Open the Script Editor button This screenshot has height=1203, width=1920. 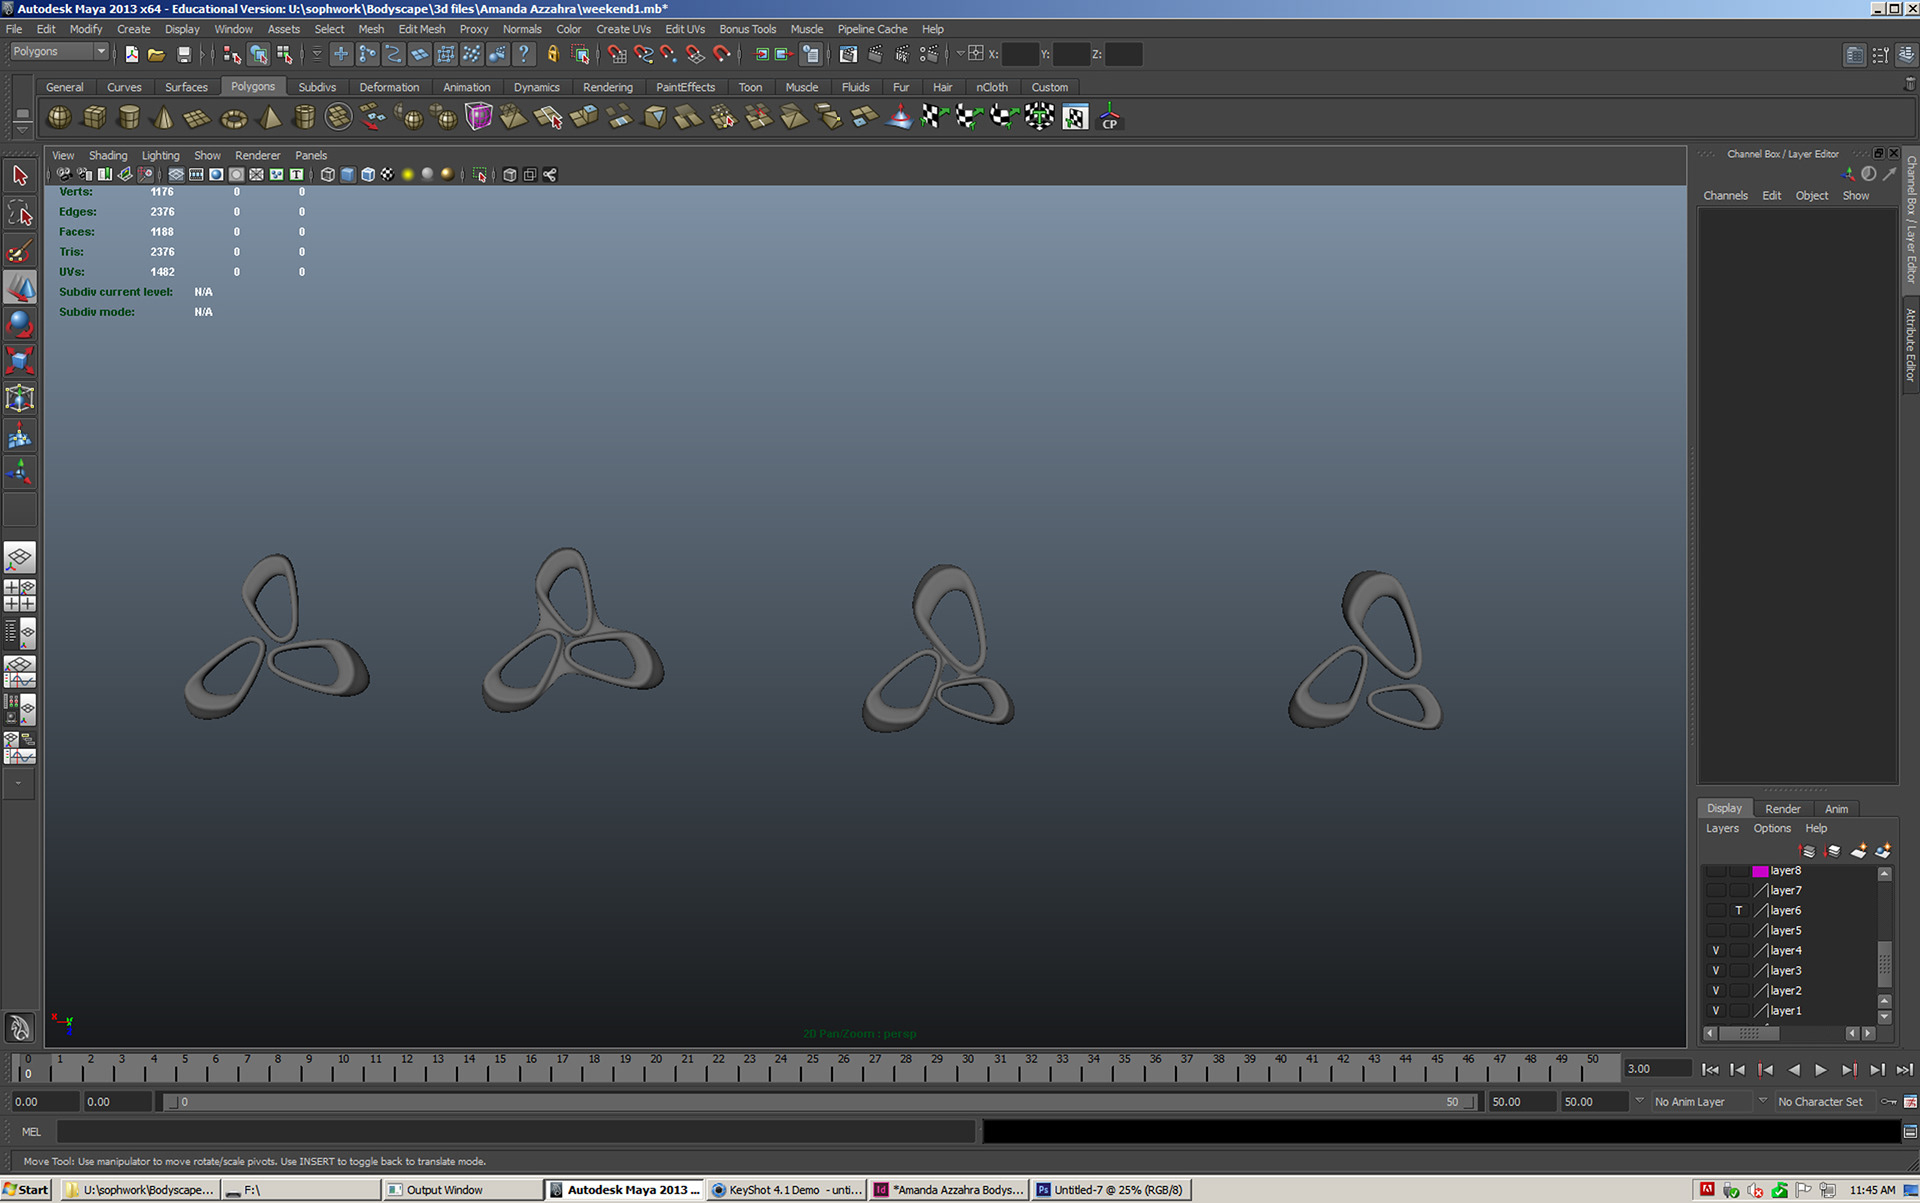click(1910, 1132)
